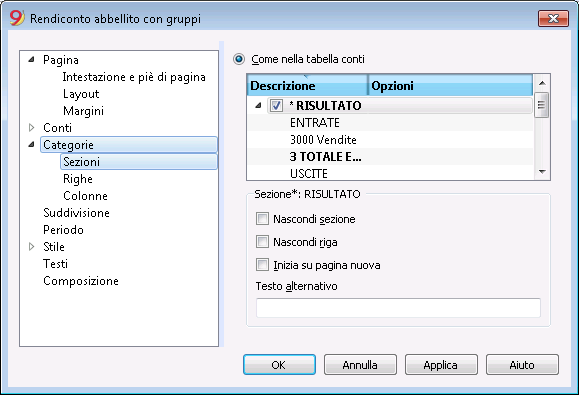
Task: Click the scroll up arrow in table
Action: 542,83
